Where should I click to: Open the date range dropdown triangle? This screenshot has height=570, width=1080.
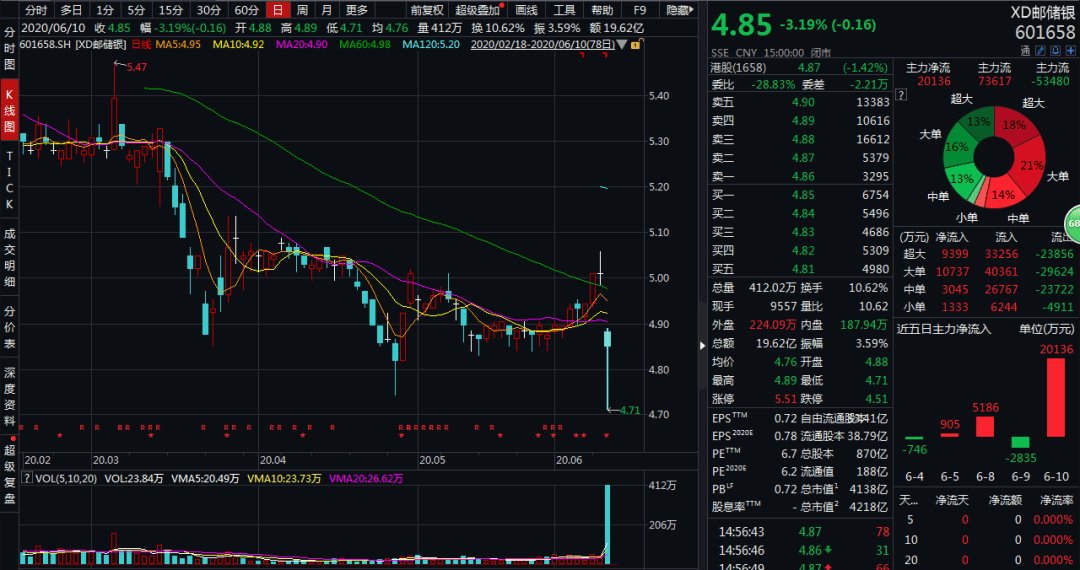tap(622, 45)
